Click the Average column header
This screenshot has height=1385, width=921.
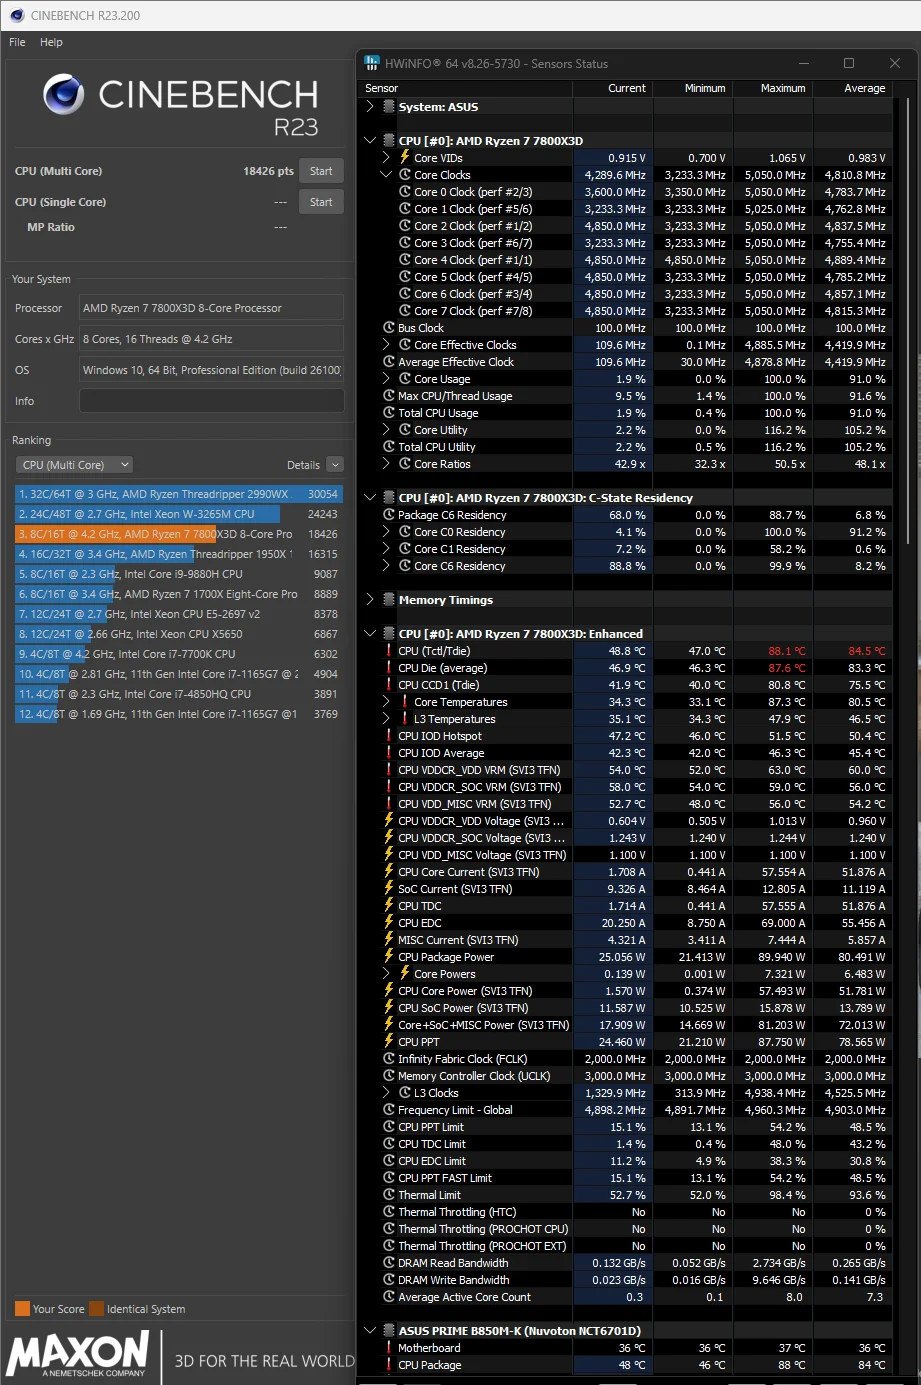853,88
